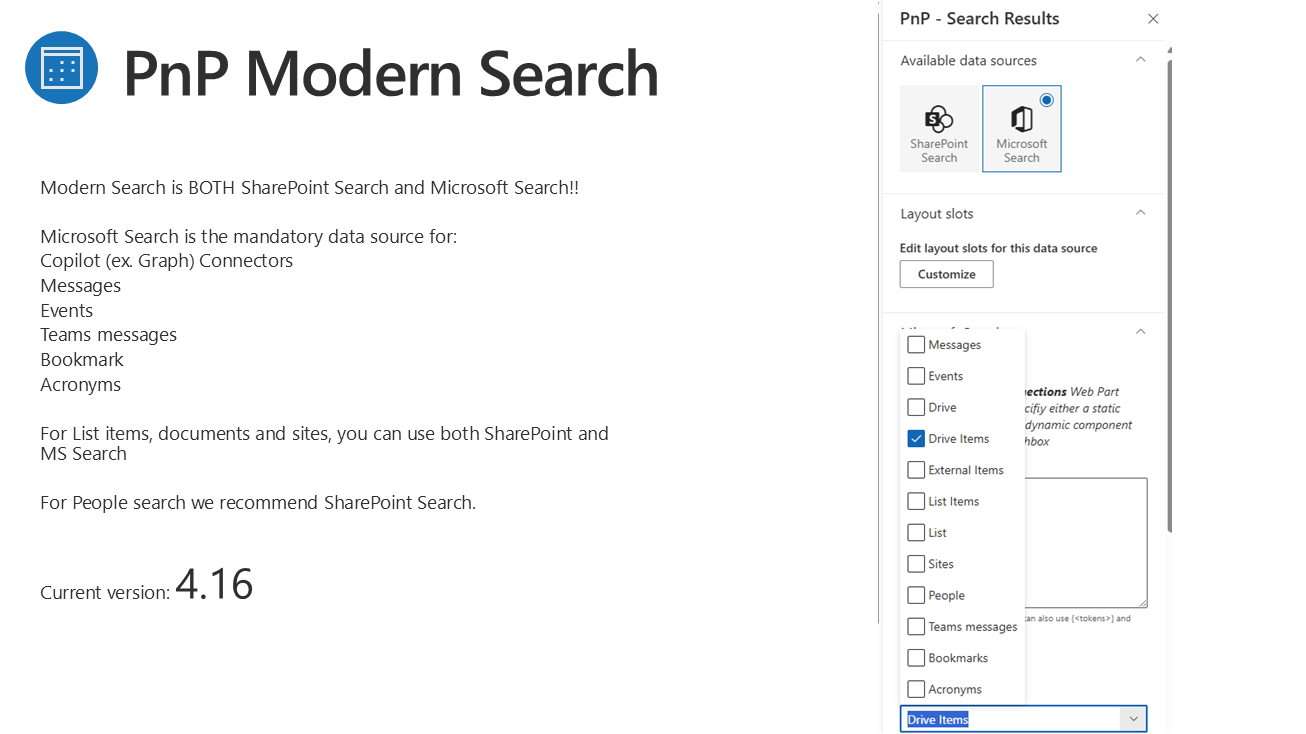This screenshot has width=1306, height=734.
Task: Check the Messages checkbox
Action: click(916, 345)
